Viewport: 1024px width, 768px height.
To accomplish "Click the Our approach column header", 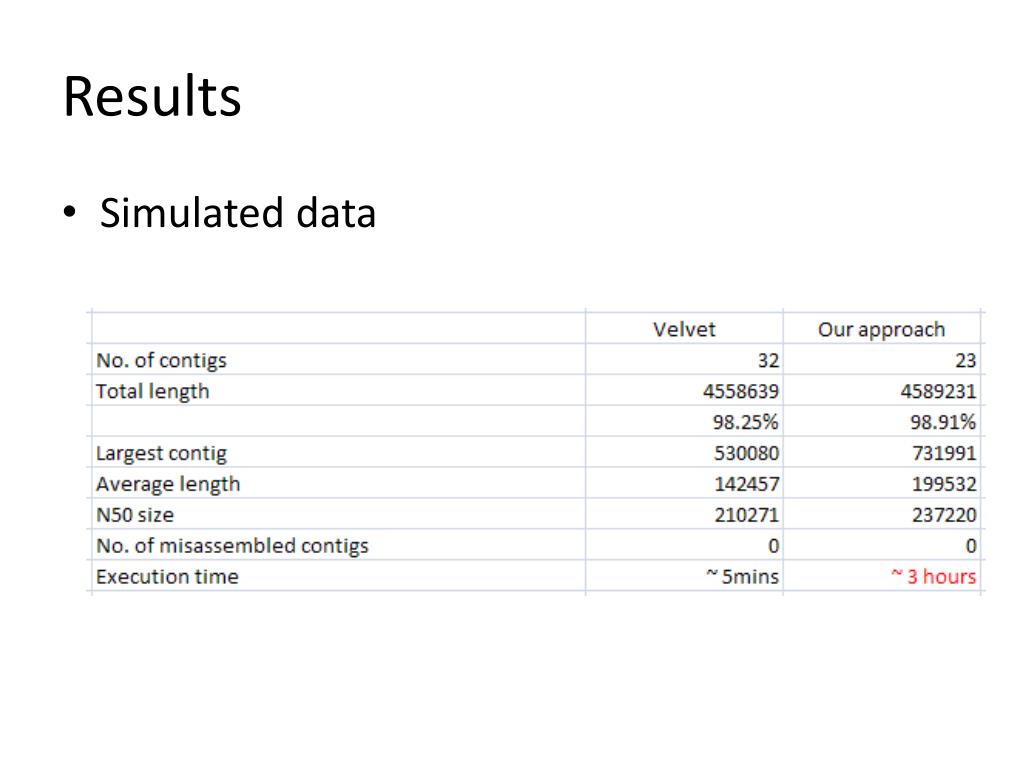I will pos(881,330).
